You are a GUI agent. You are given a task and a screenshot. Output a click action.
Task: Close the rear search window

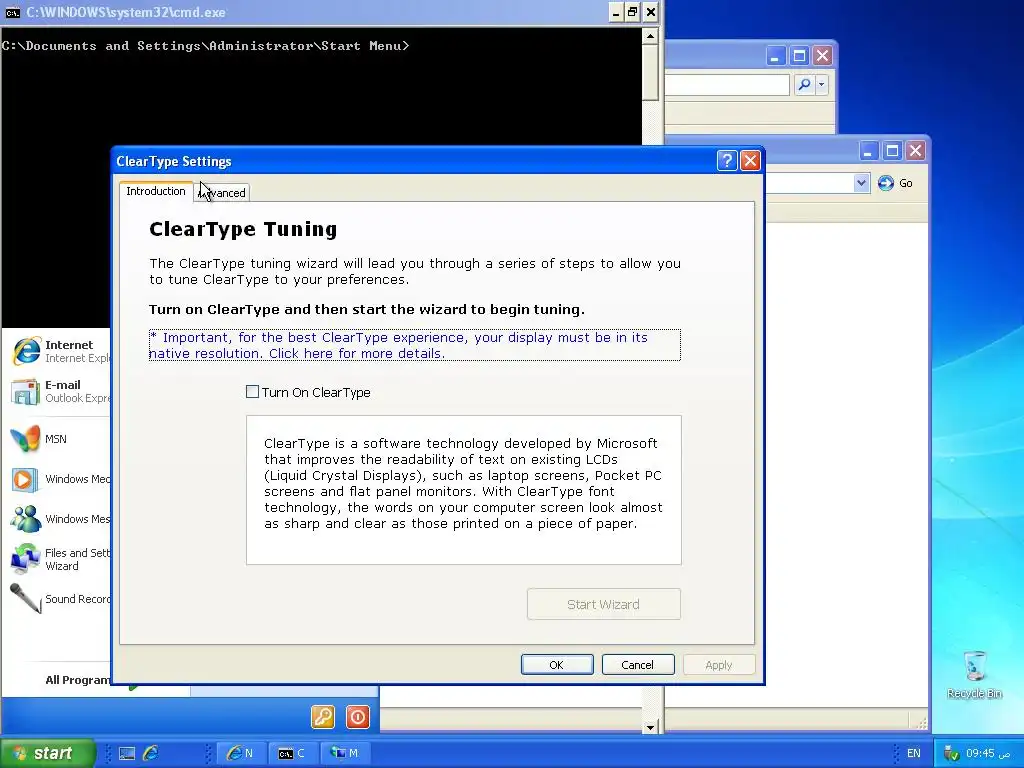[x=823, y=56]
